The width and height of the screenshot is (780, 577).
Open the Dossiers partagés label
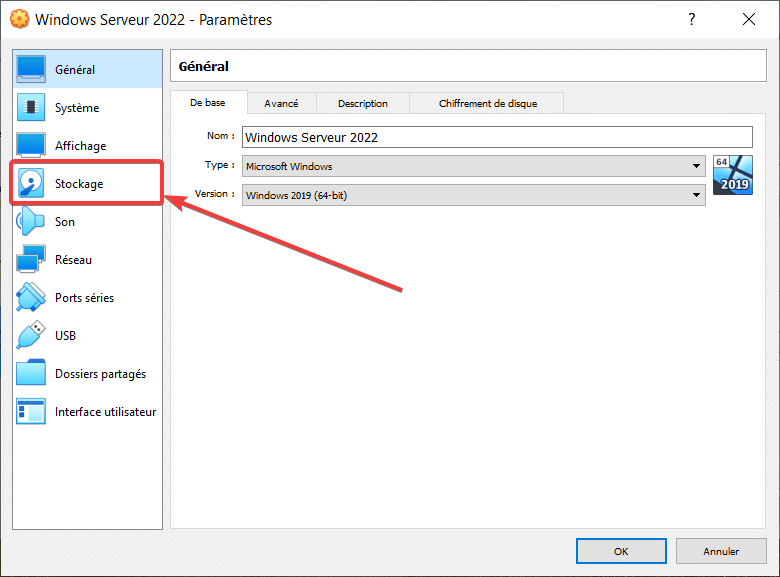point(100,374)
